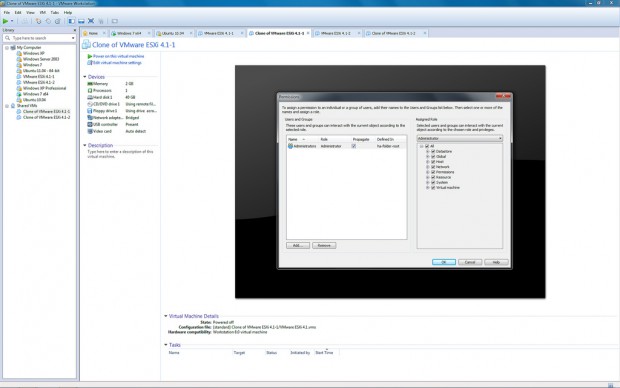Image resolution: width=620 pixels, height=388 pixels.
Task: Collapse the Virtual Machine Details section
Action: point(166,316)
